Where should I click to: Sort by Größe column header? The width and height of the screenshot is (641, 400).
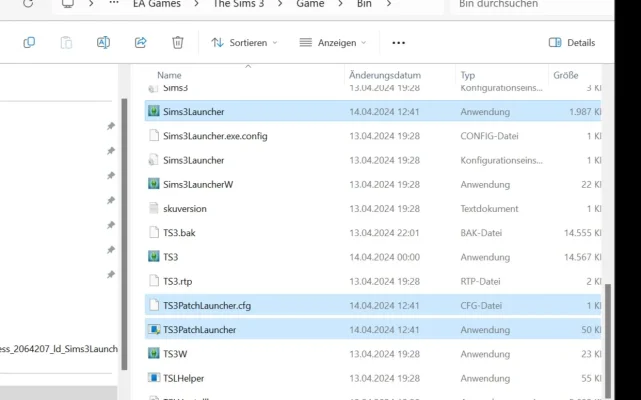[566, 75]
